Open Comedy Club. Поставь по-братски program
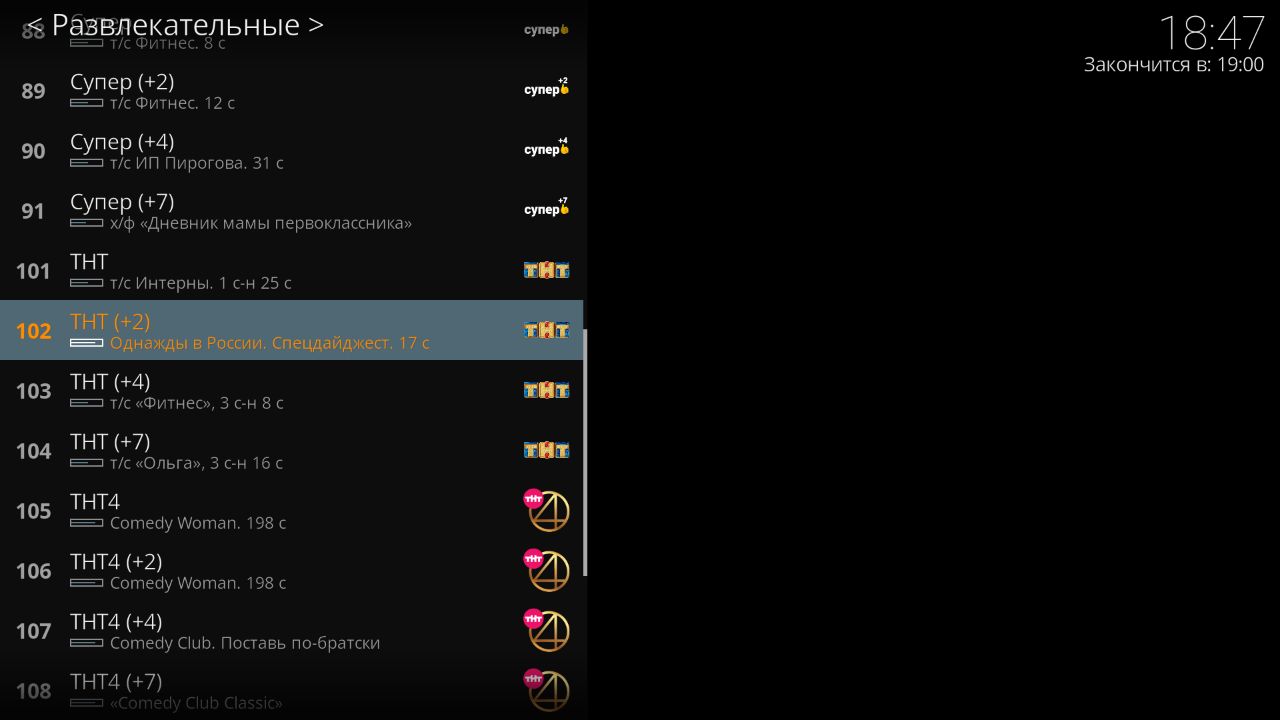 click(x=245, y=643)
